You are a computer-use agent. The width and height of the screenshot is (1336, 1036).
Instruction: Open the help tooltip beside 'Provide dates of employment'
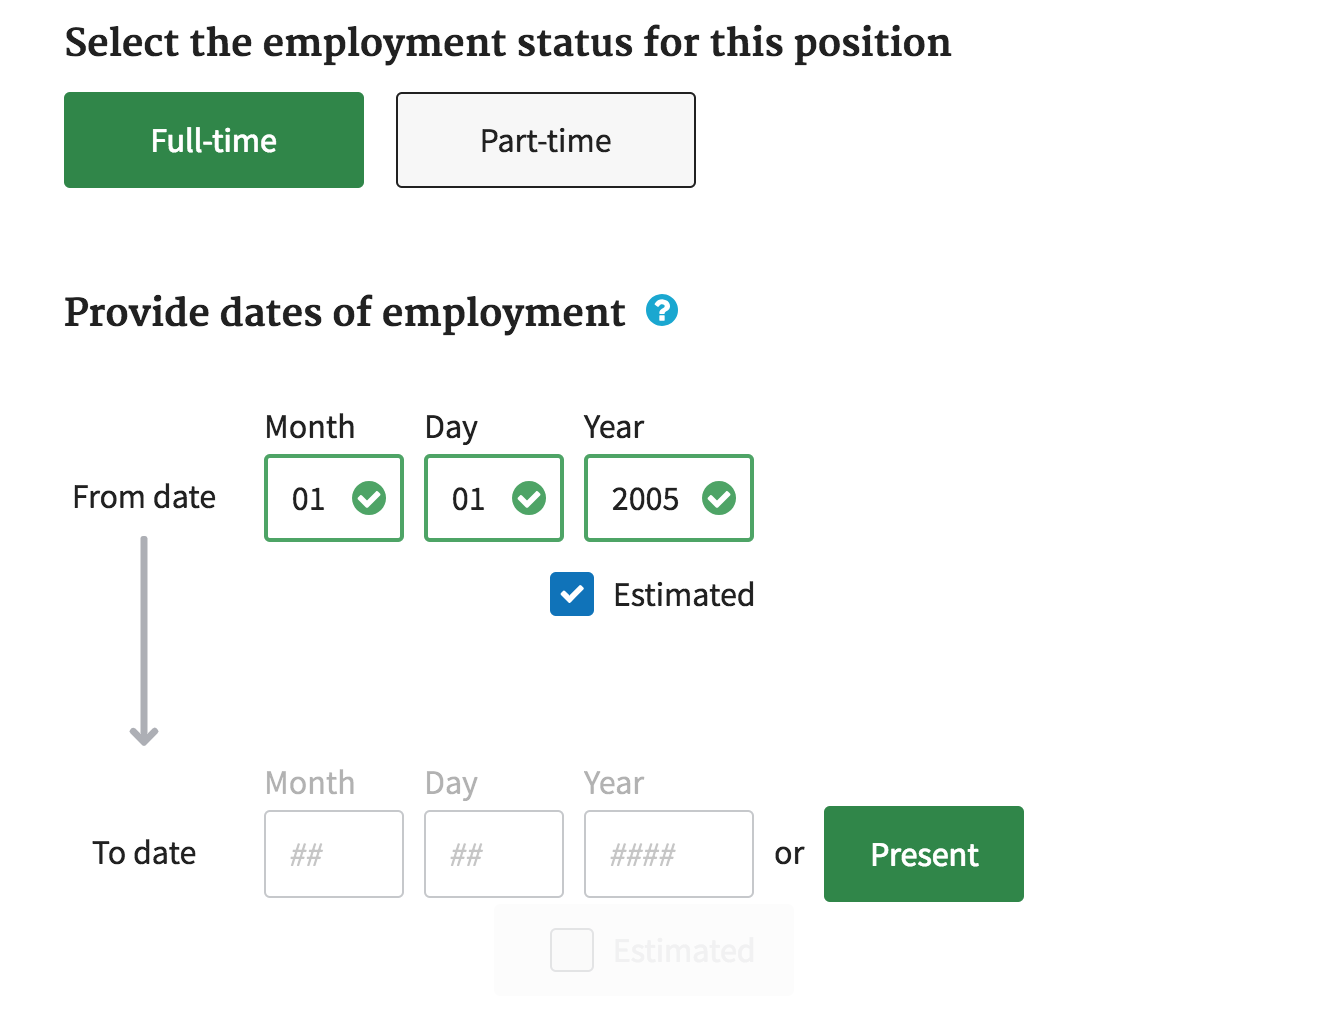[661, 311]
